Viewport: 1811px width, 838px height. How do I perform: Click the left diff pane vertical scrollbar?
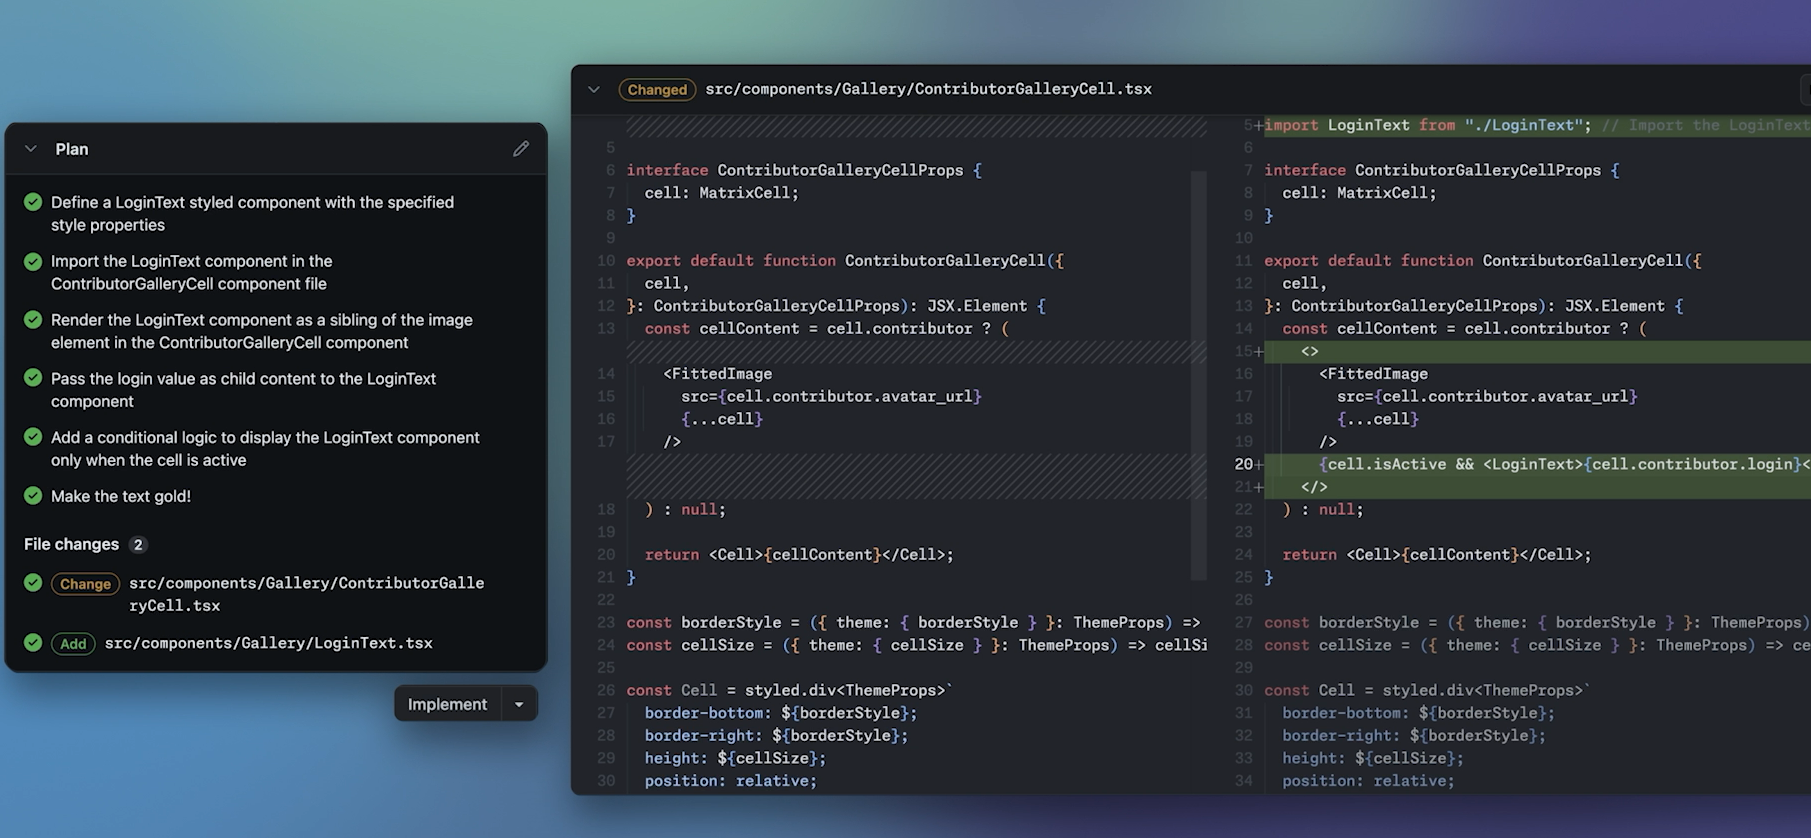[x=1198, y=375]
